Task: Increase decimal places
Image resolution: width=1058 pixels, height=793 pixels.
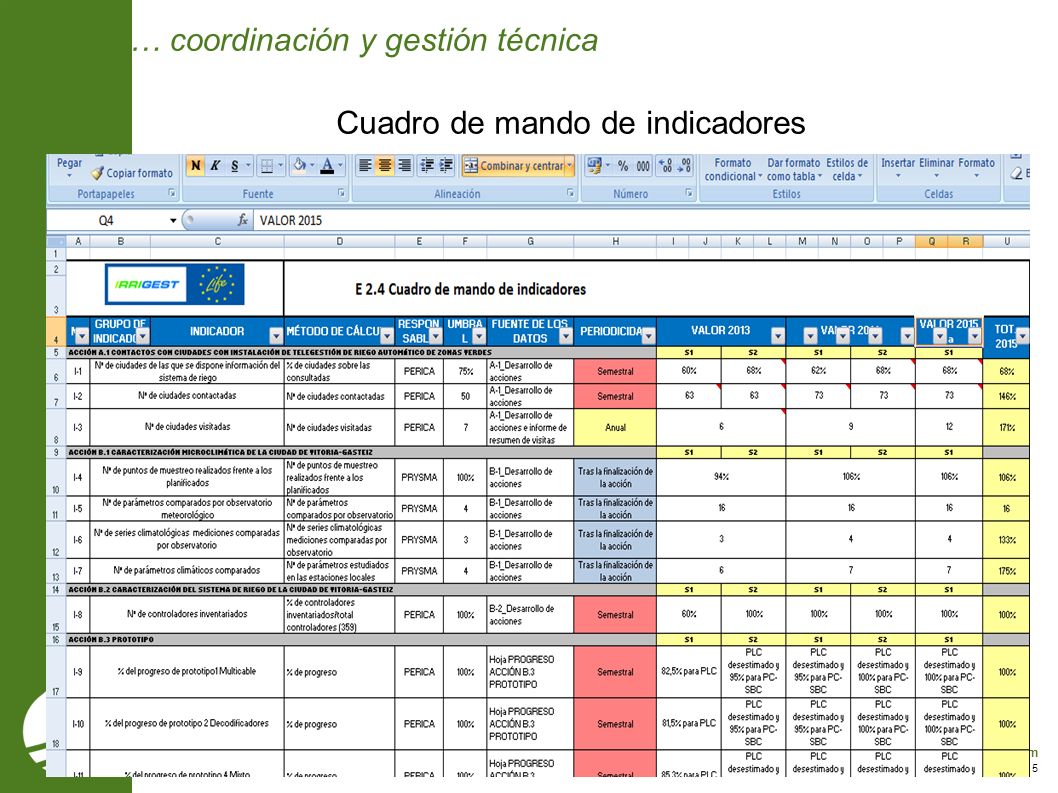Action: click(666, 165)
